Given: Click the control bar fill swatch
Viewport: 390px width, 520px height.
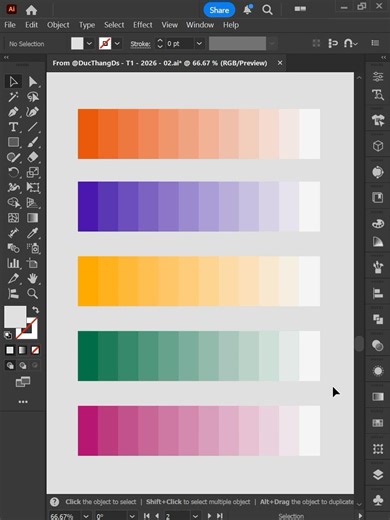Looking at the screenshot, I should [77, 43].
